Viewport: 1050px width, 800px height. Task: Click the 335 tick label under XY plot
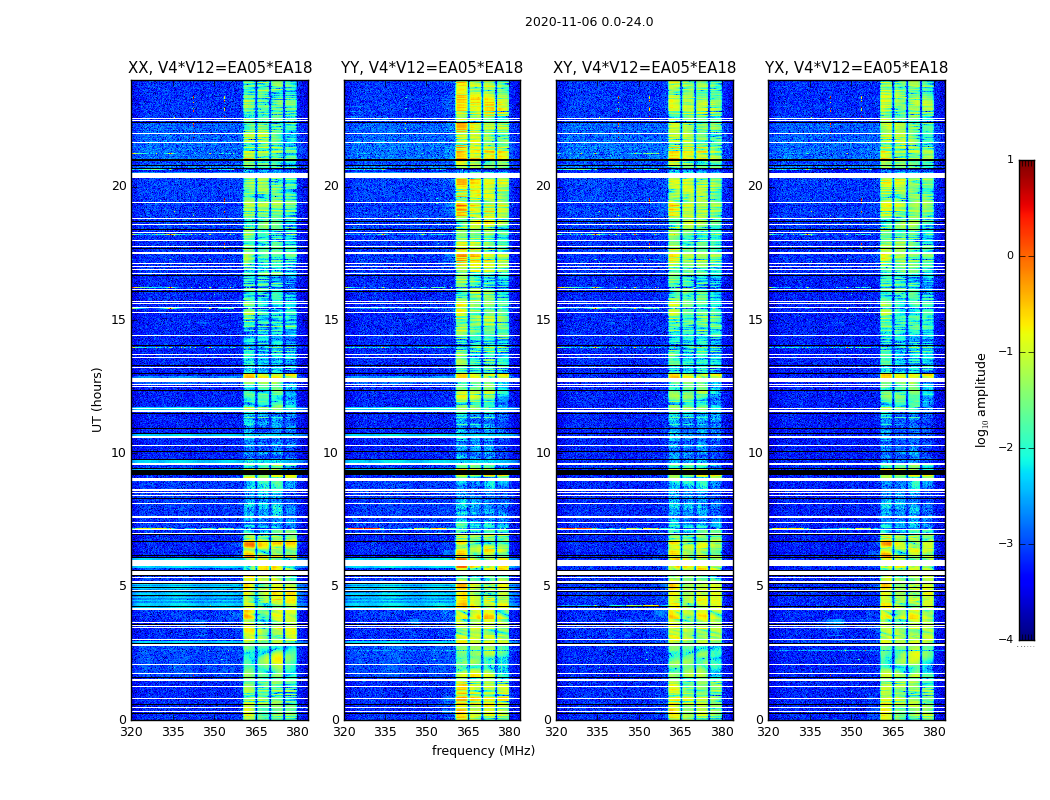point(597,732)
